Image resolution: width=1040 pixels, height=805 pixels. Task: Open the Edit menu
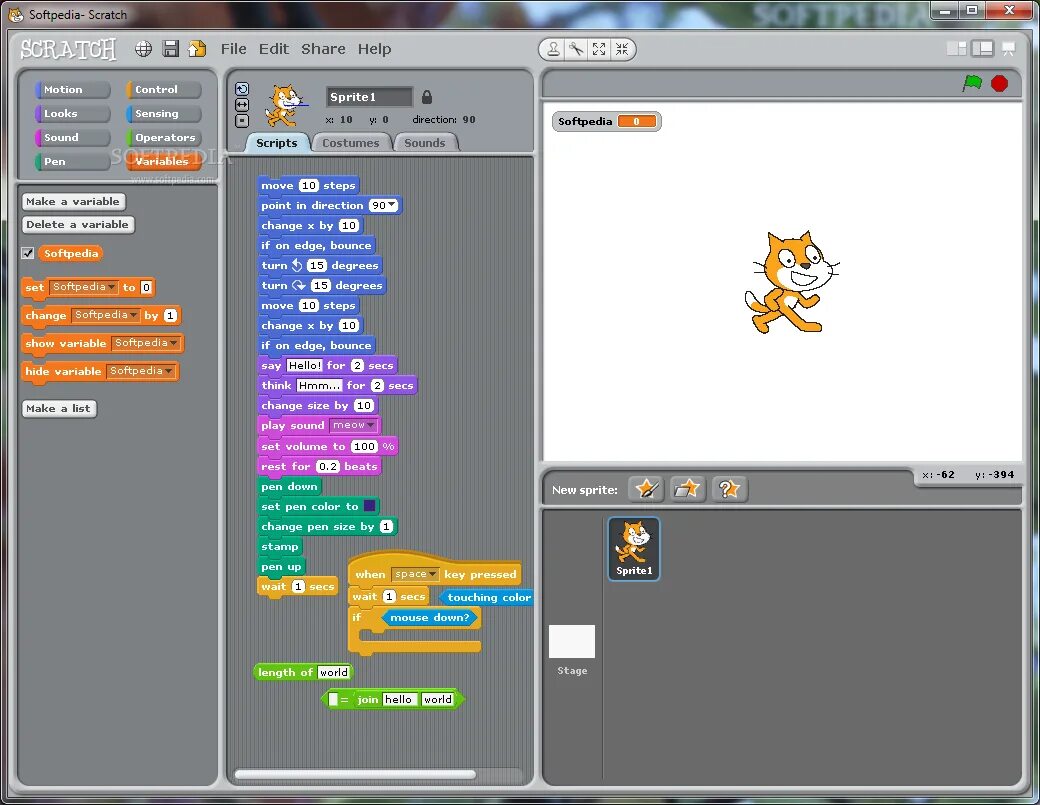coord(274,49)
